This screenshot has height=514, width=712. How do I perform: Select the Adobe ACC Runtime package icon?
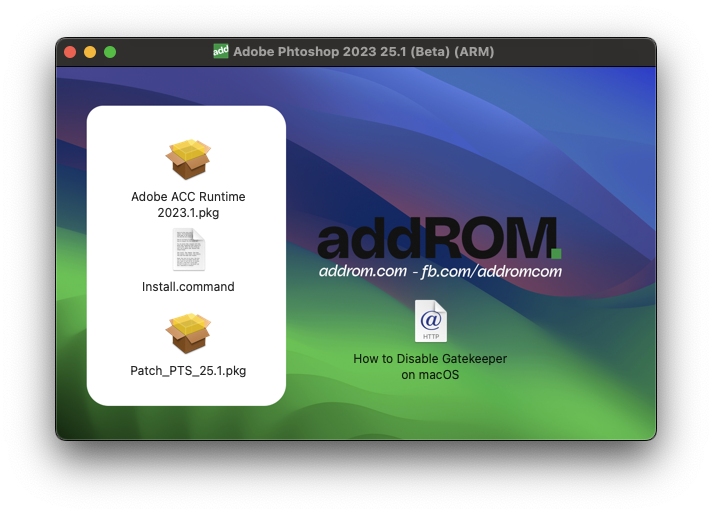coord(188,159)
